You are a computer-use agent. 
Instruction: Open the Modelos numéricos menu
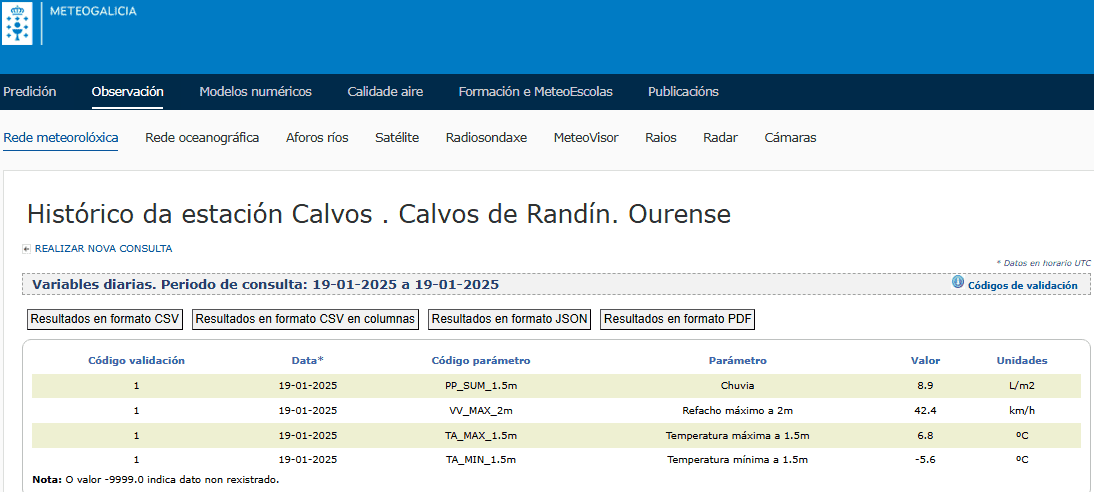(x=255, y=92)
